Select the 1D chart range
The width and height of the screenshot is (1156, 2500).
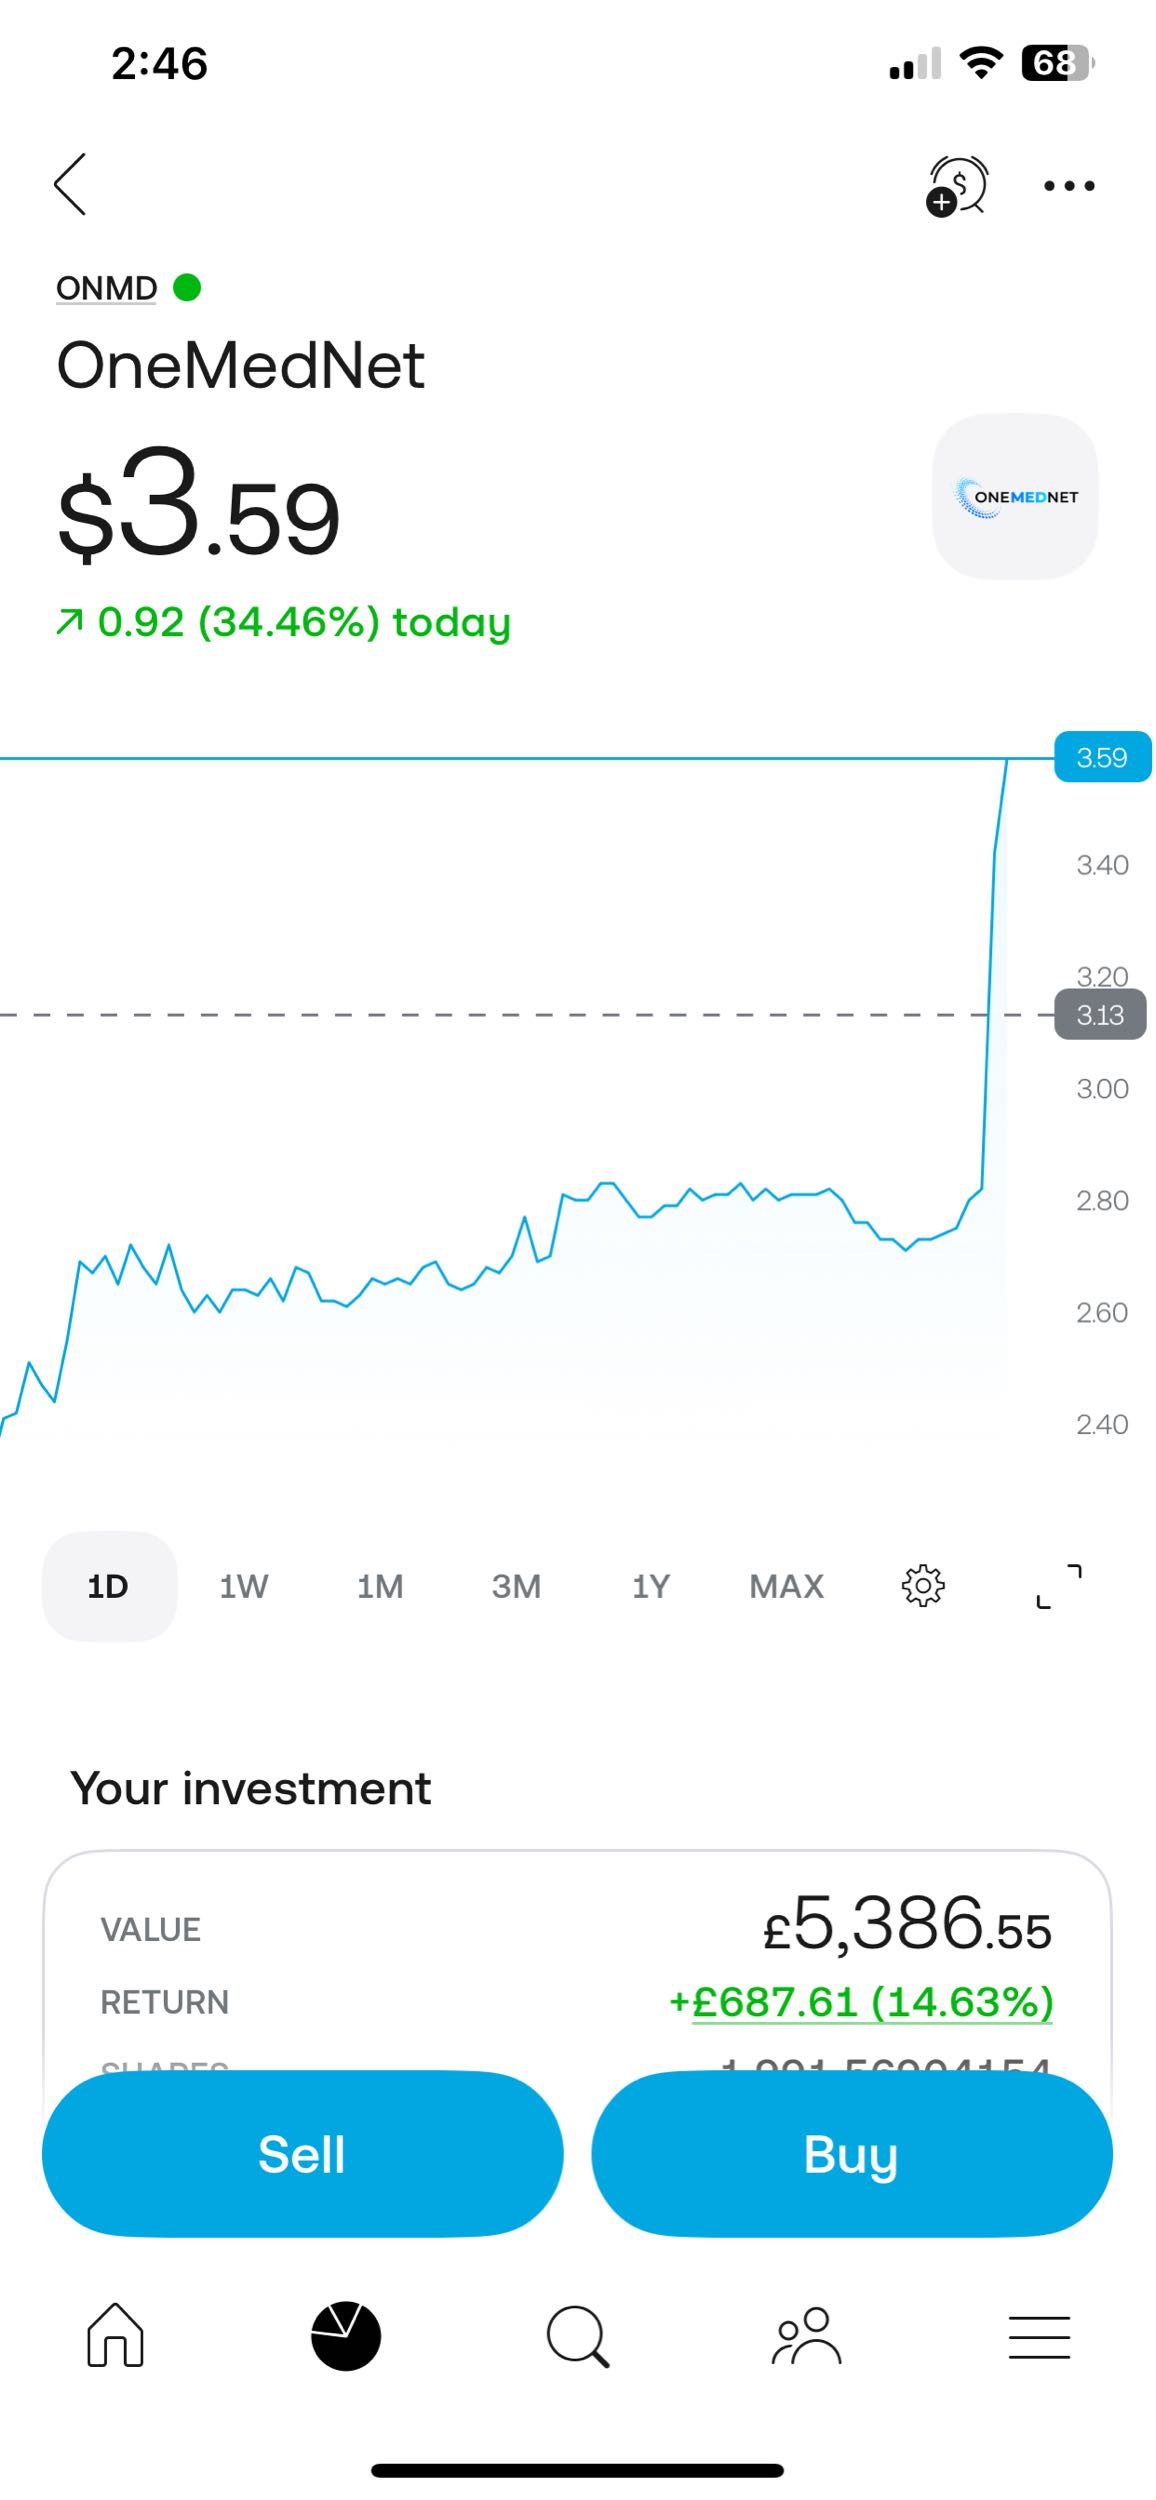109,1586
